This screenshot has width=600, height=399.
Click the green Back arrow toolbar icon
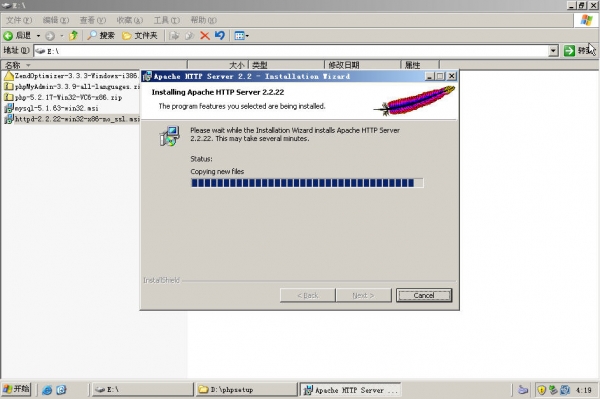tap(8, 36)
